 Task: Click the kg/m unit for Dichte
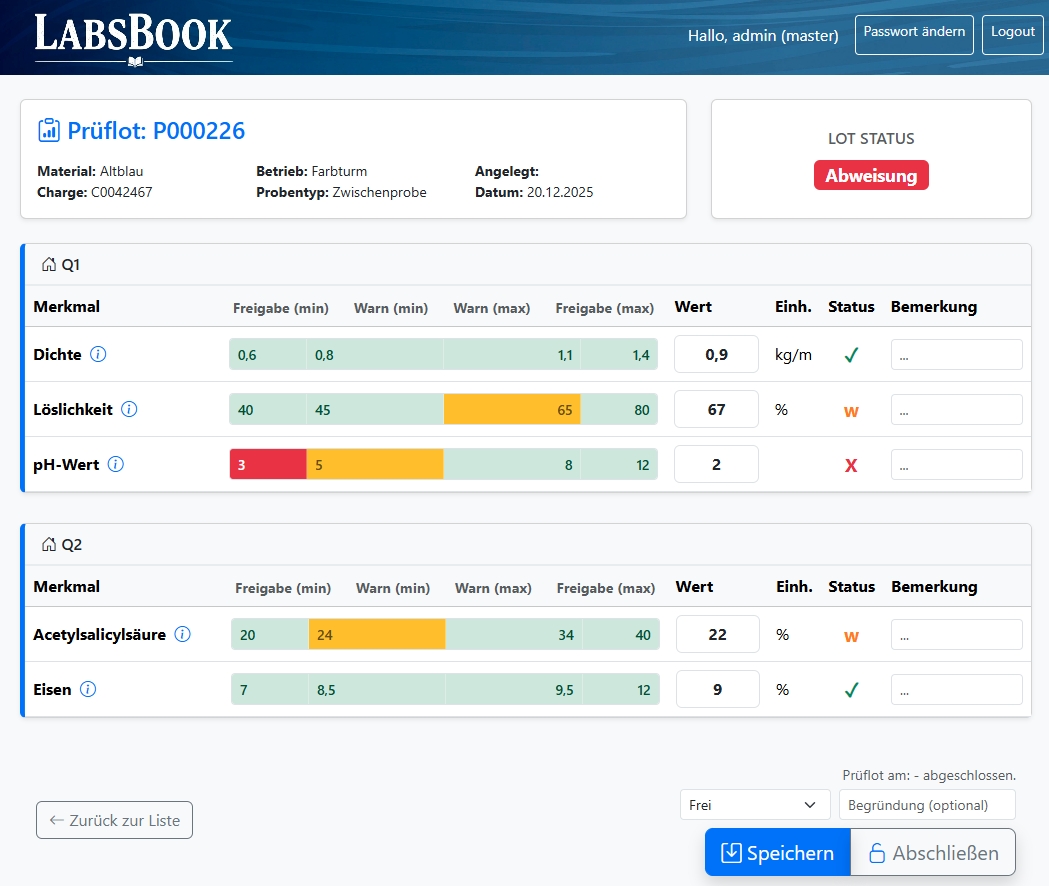click(793, 355)
